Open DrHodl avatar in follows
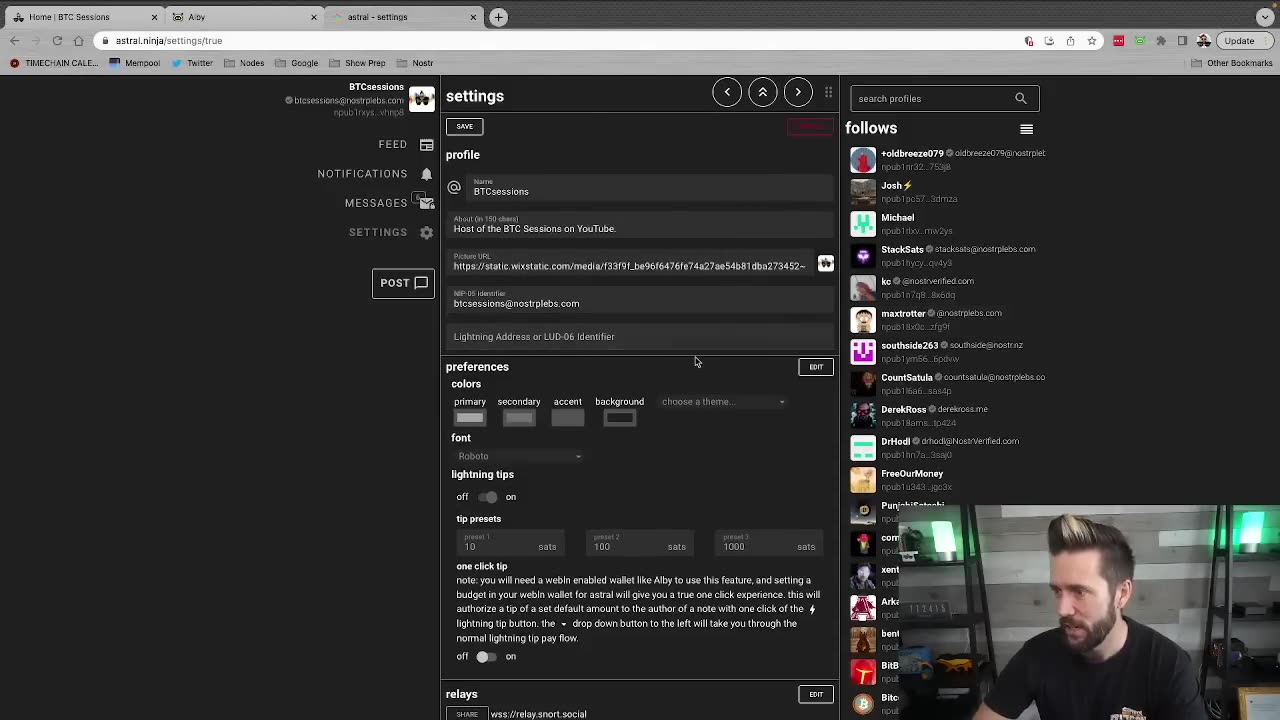The height and width of the screenshot is (720, 1280). coord(862,448)
